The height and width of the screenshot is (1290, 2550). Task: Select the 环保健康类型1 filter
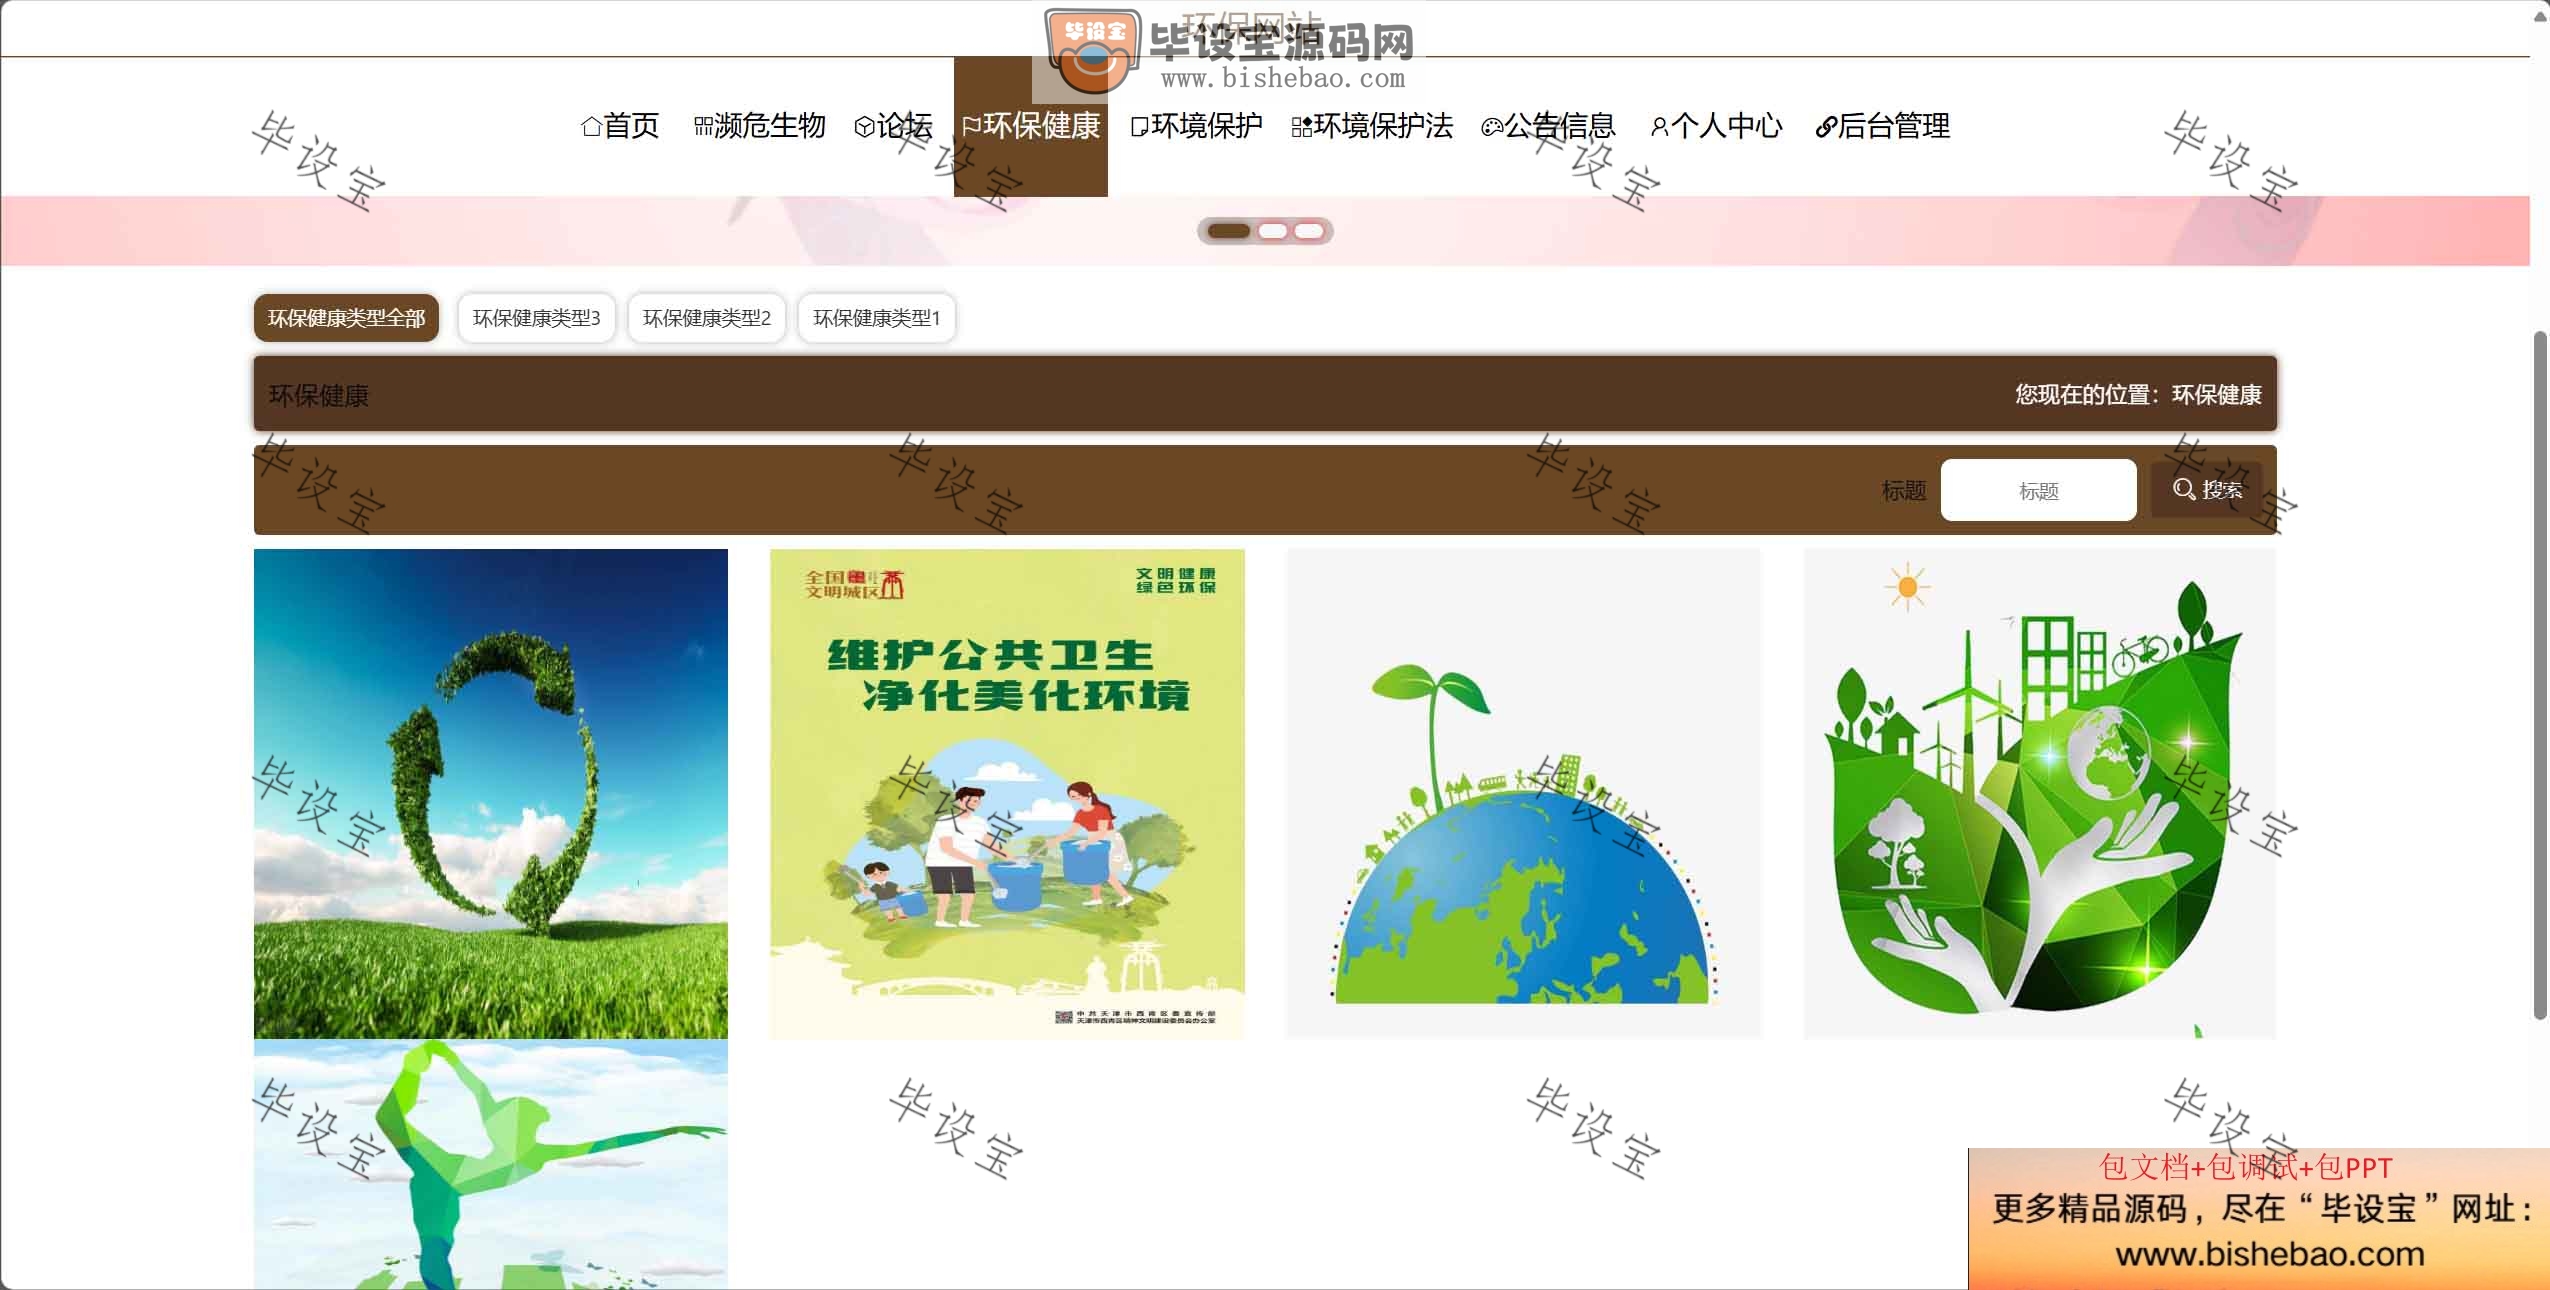(877, 318)
